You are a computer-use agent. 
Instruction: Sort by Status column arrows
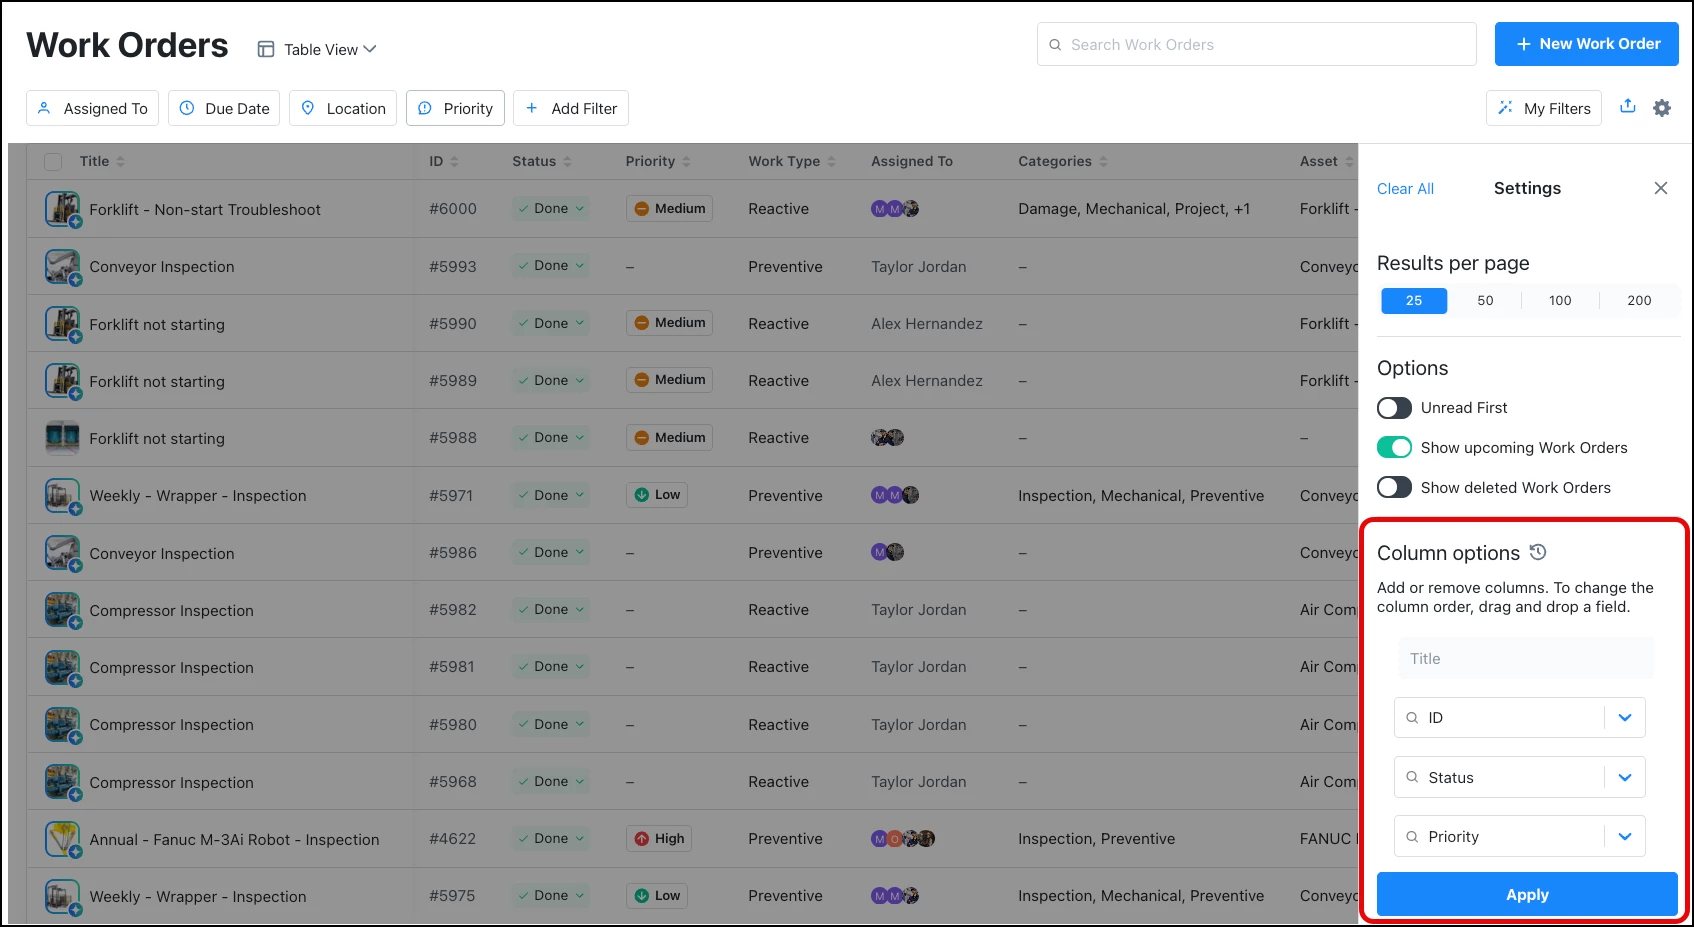click(x=567, y=161)
